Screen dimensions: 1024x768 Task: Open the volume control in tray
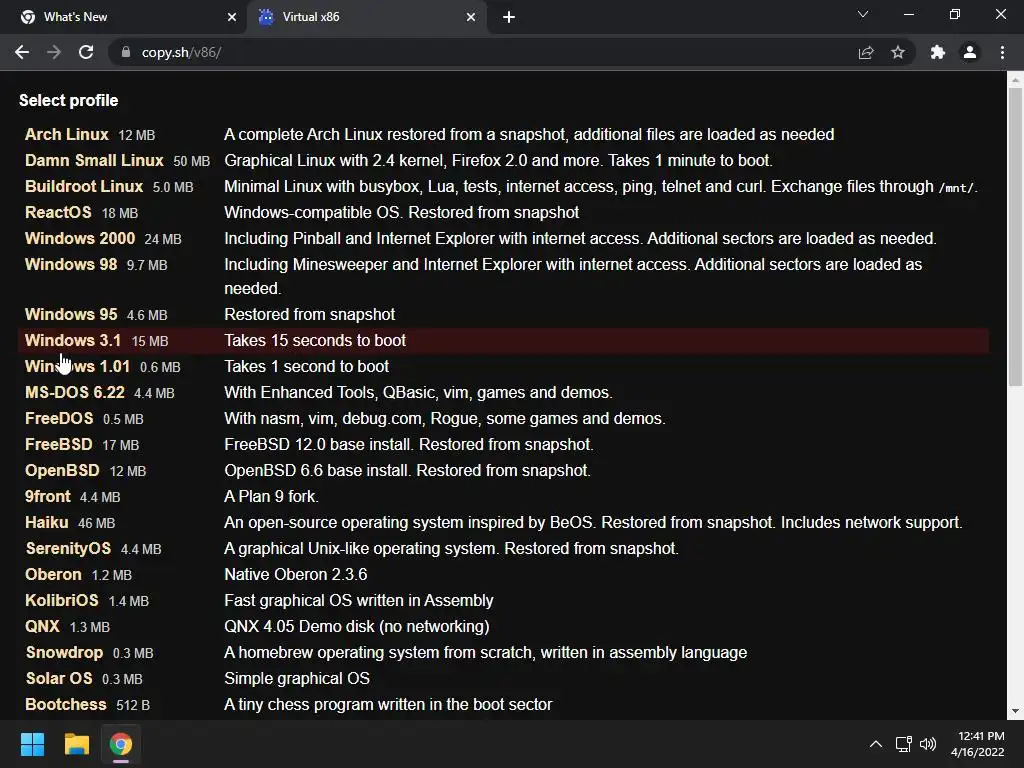pyautogui.click(x=927, y=744)
